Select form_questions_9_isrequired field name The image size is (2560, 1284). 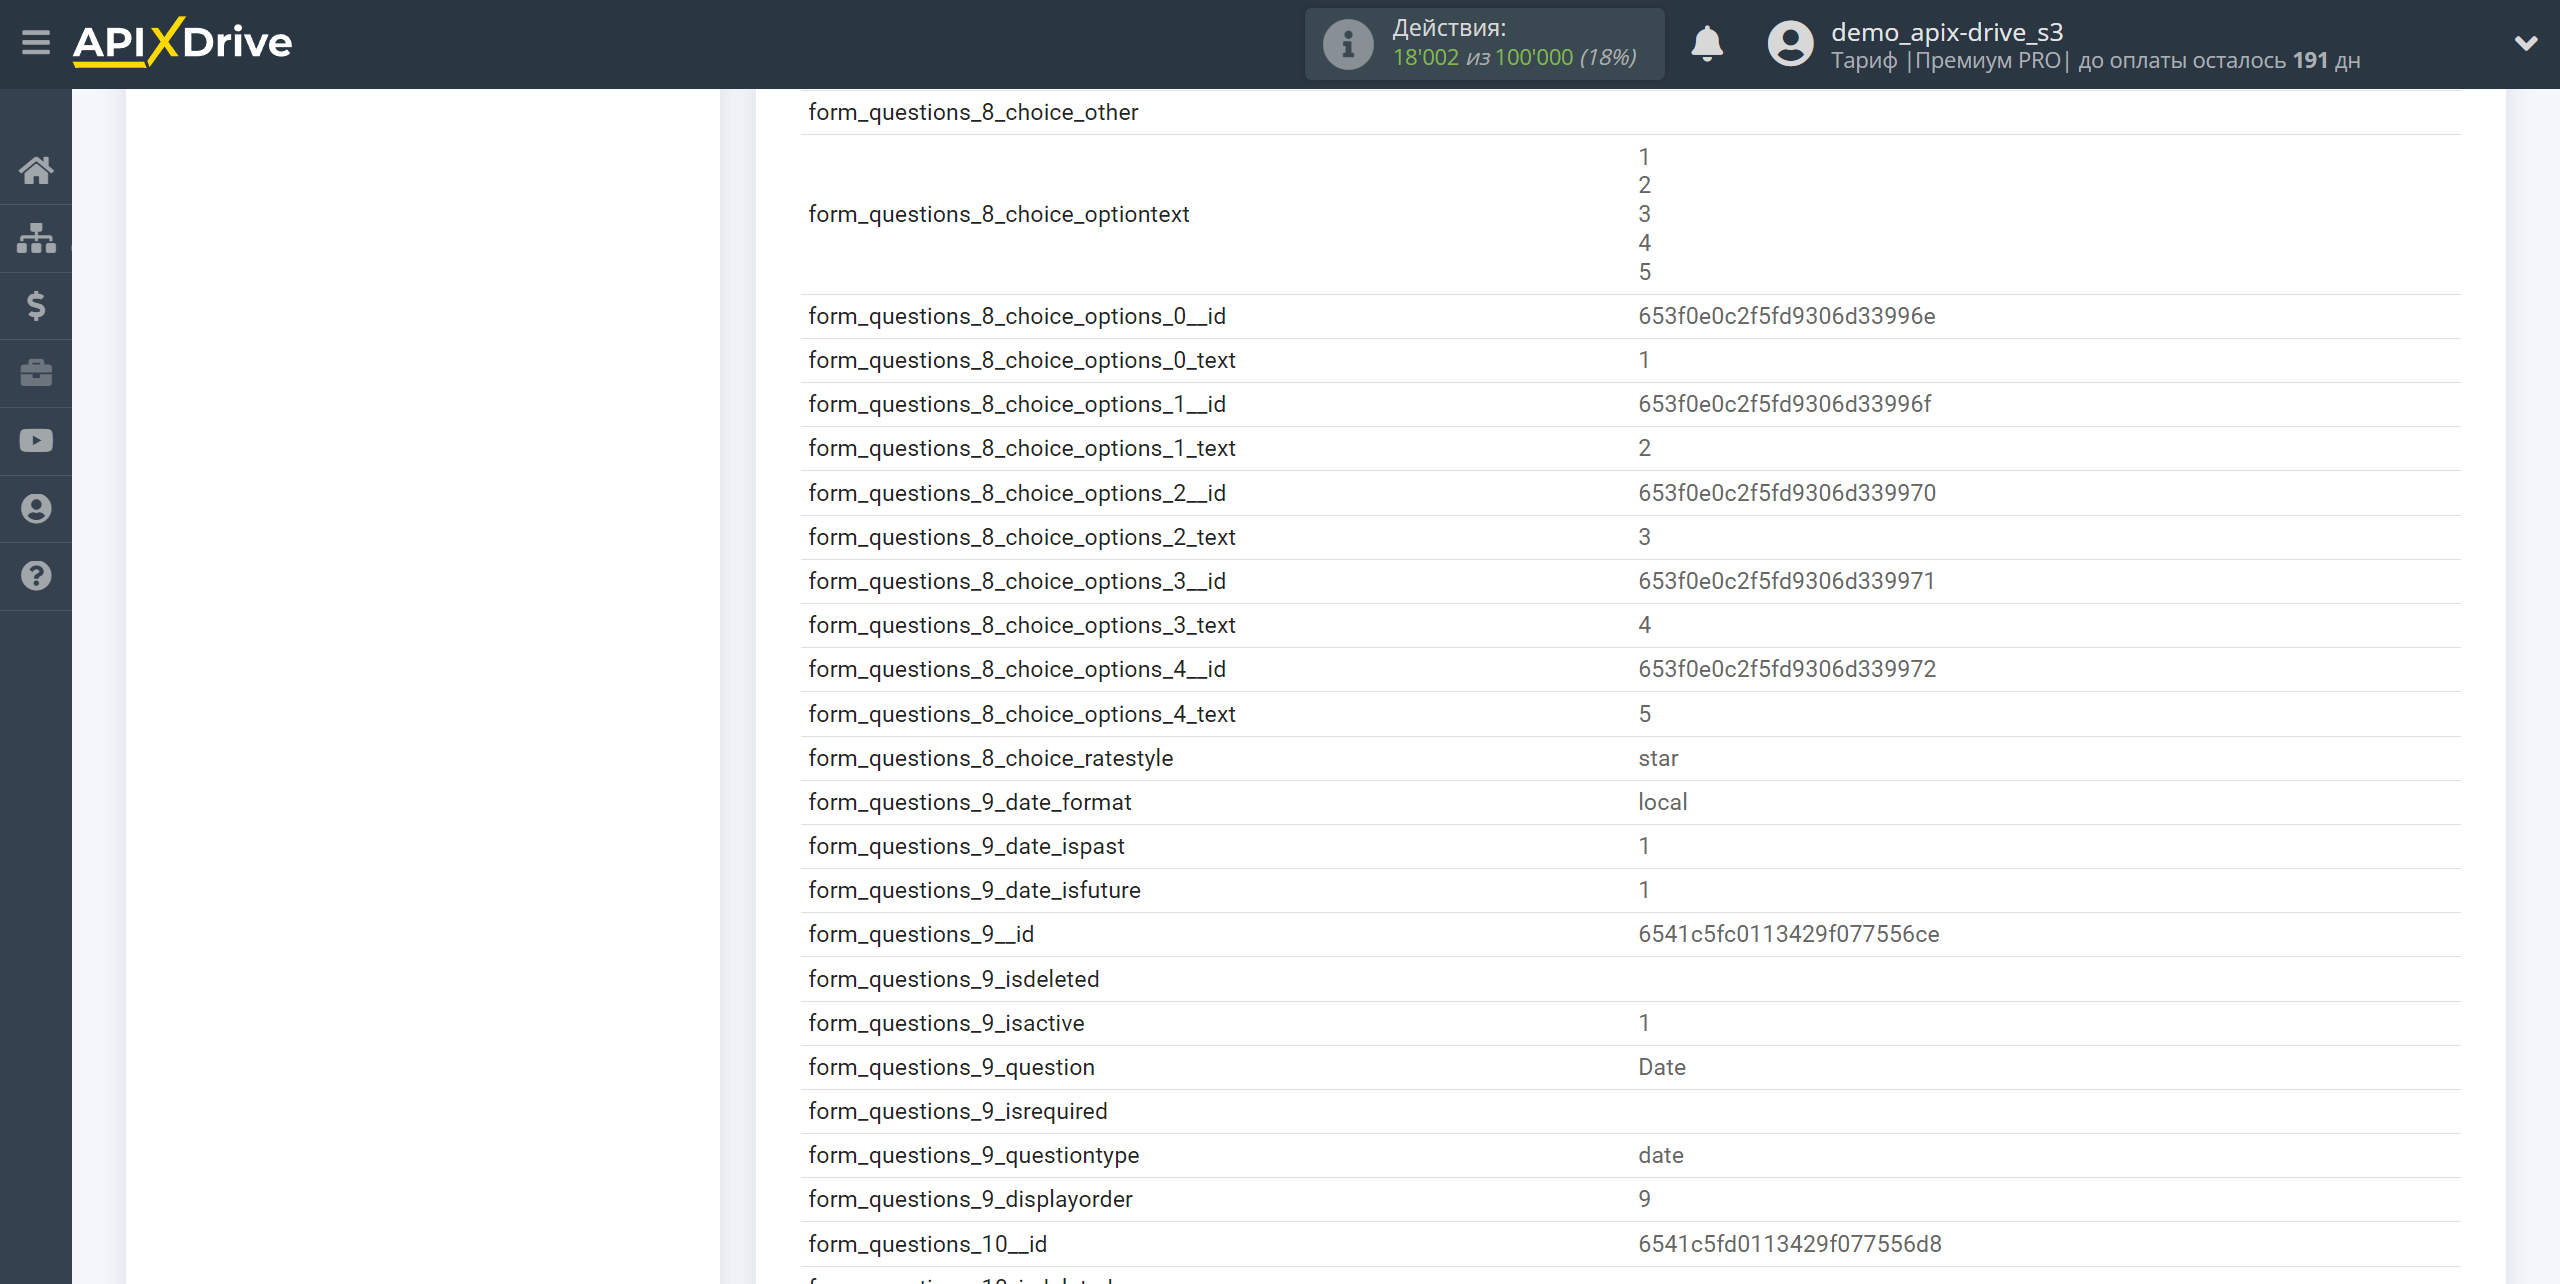point(958,1112)
